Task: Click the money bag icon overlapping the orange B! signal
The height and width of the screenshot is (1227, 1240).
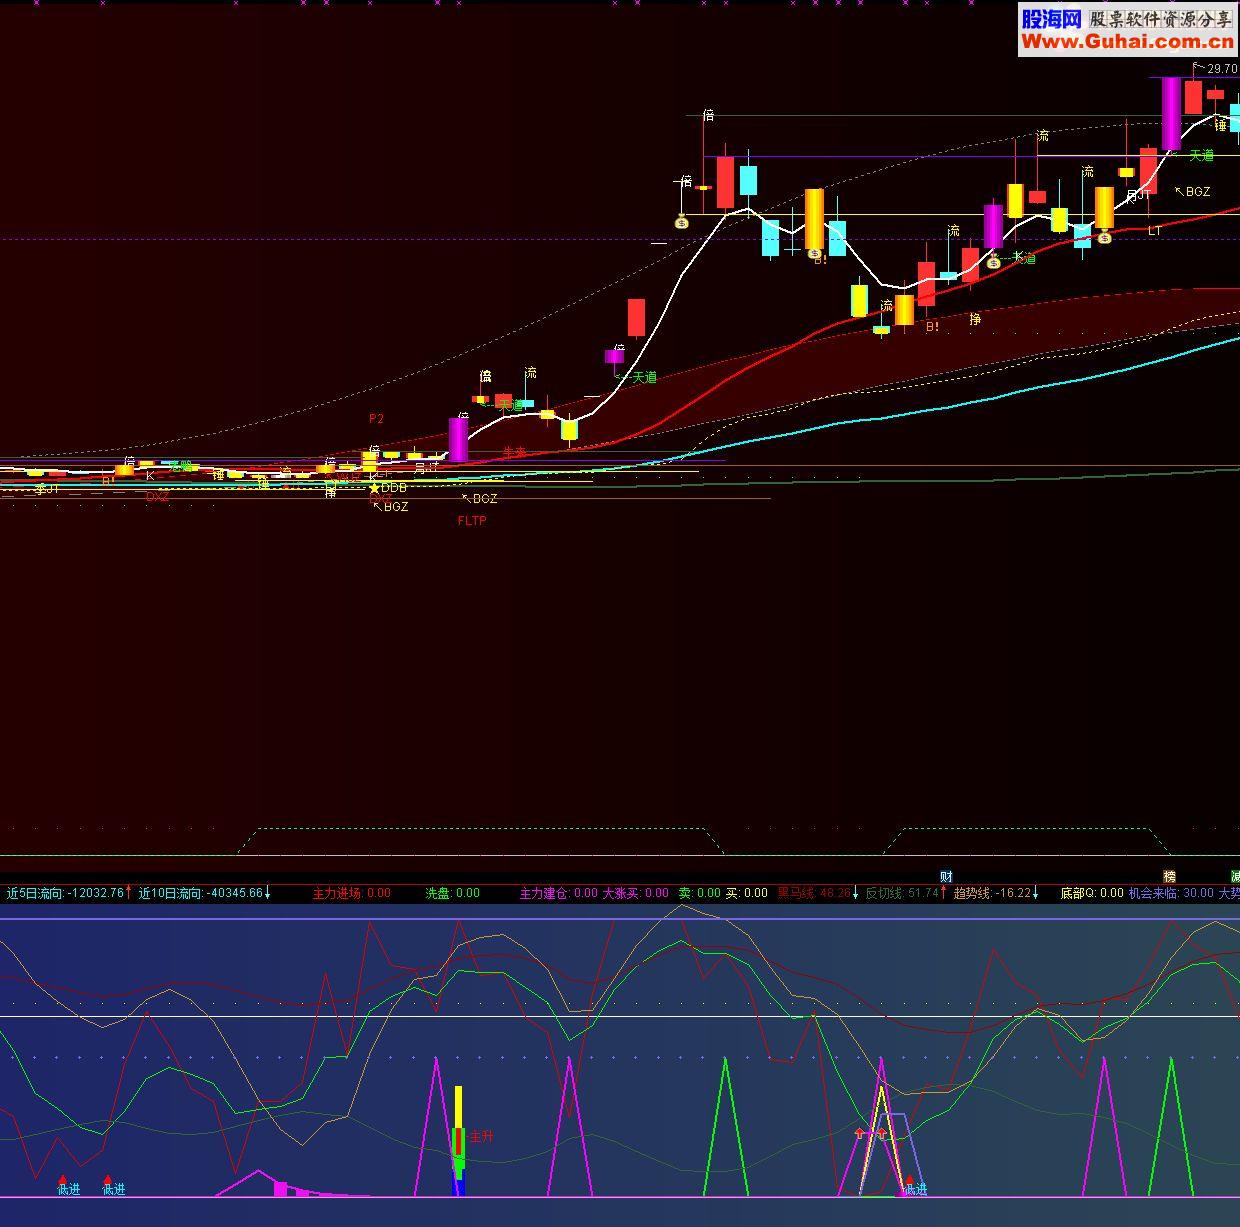Action: pyautogui.click(x=817, y=252)
